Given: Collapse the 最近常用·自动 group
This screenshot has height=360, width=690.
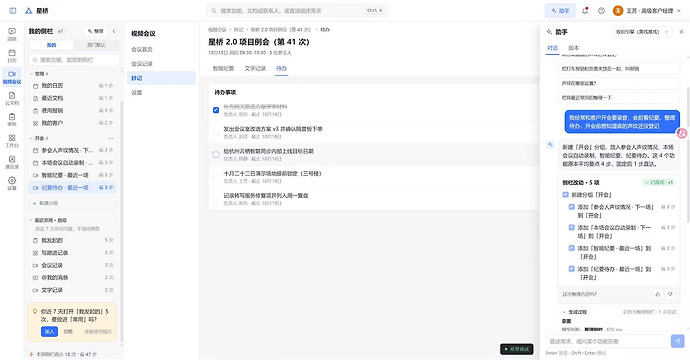Looking at the screenshot, I should (31, 220).
